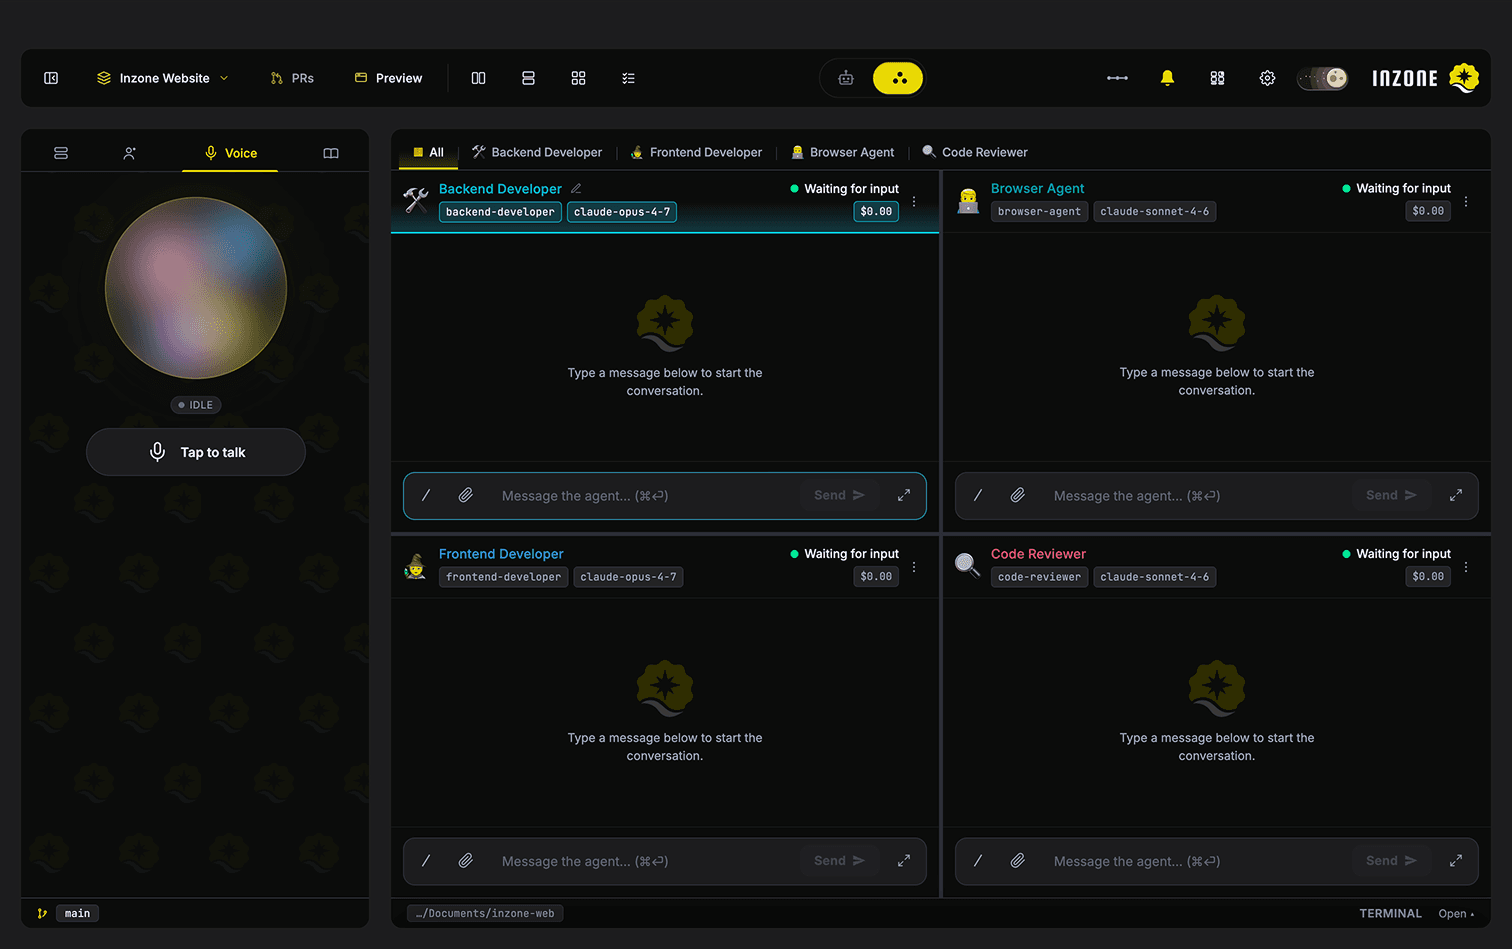This screenshot has width=1512, height=949.
Task: Open the PRs pull requests view
Action: click(292, 78)
